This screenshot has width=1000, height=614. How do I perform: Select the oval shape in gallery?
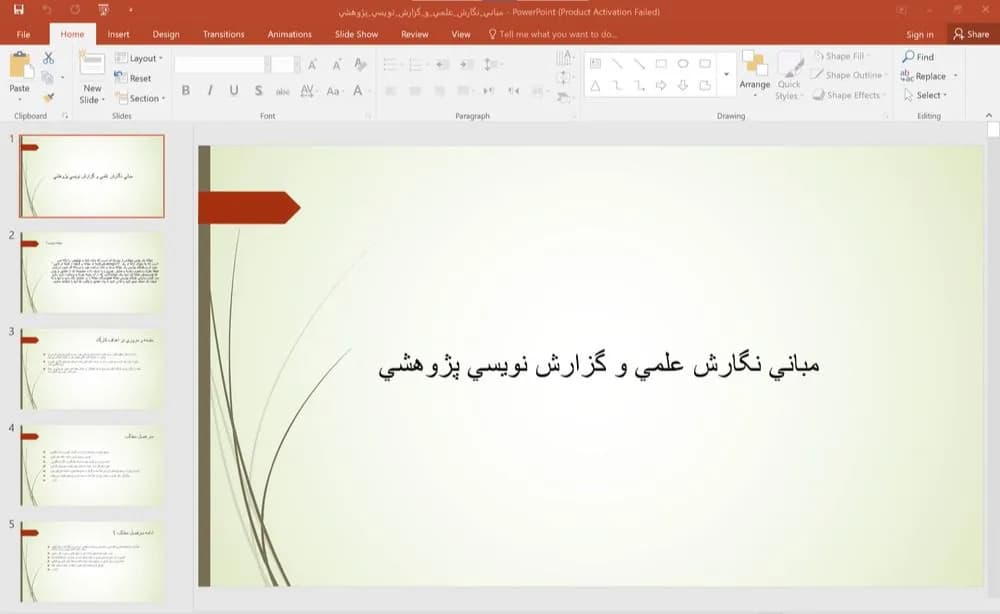click(683, 63)
